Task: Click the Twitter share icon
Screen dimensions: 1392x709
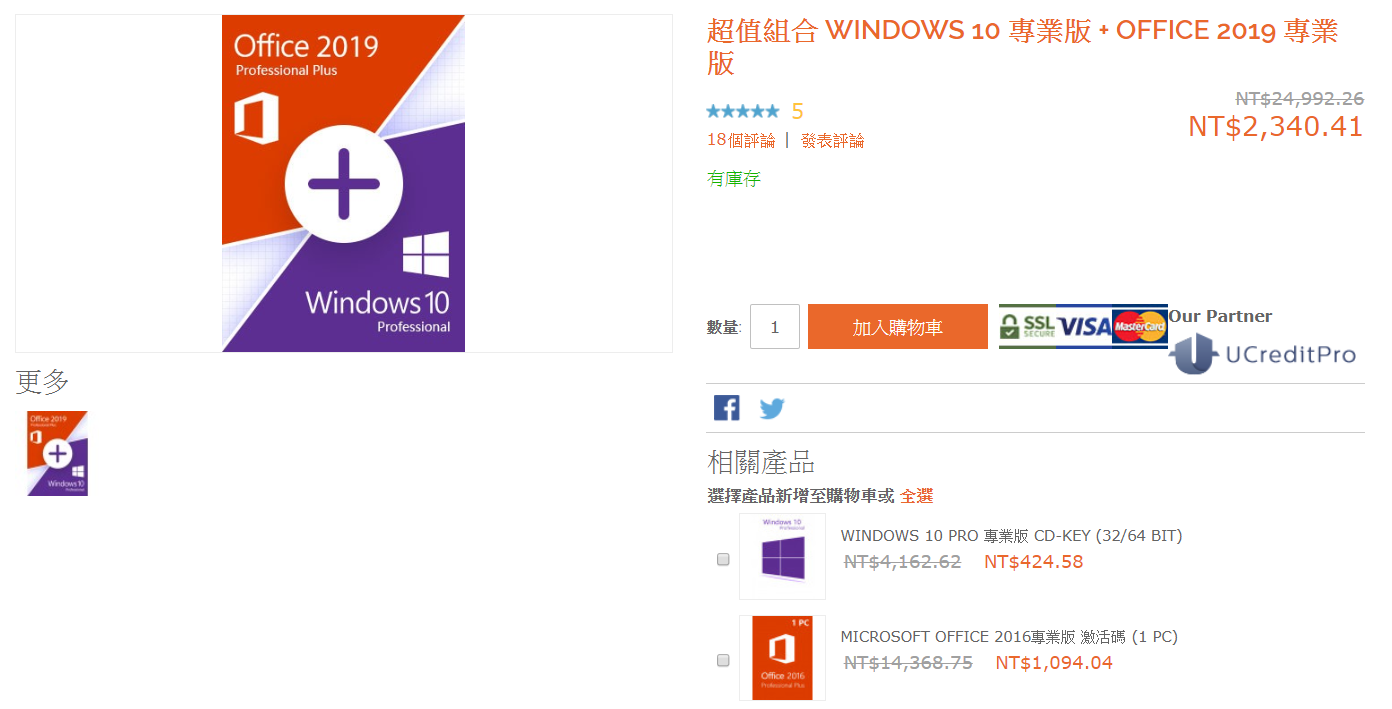Action: tap(772, 408)
